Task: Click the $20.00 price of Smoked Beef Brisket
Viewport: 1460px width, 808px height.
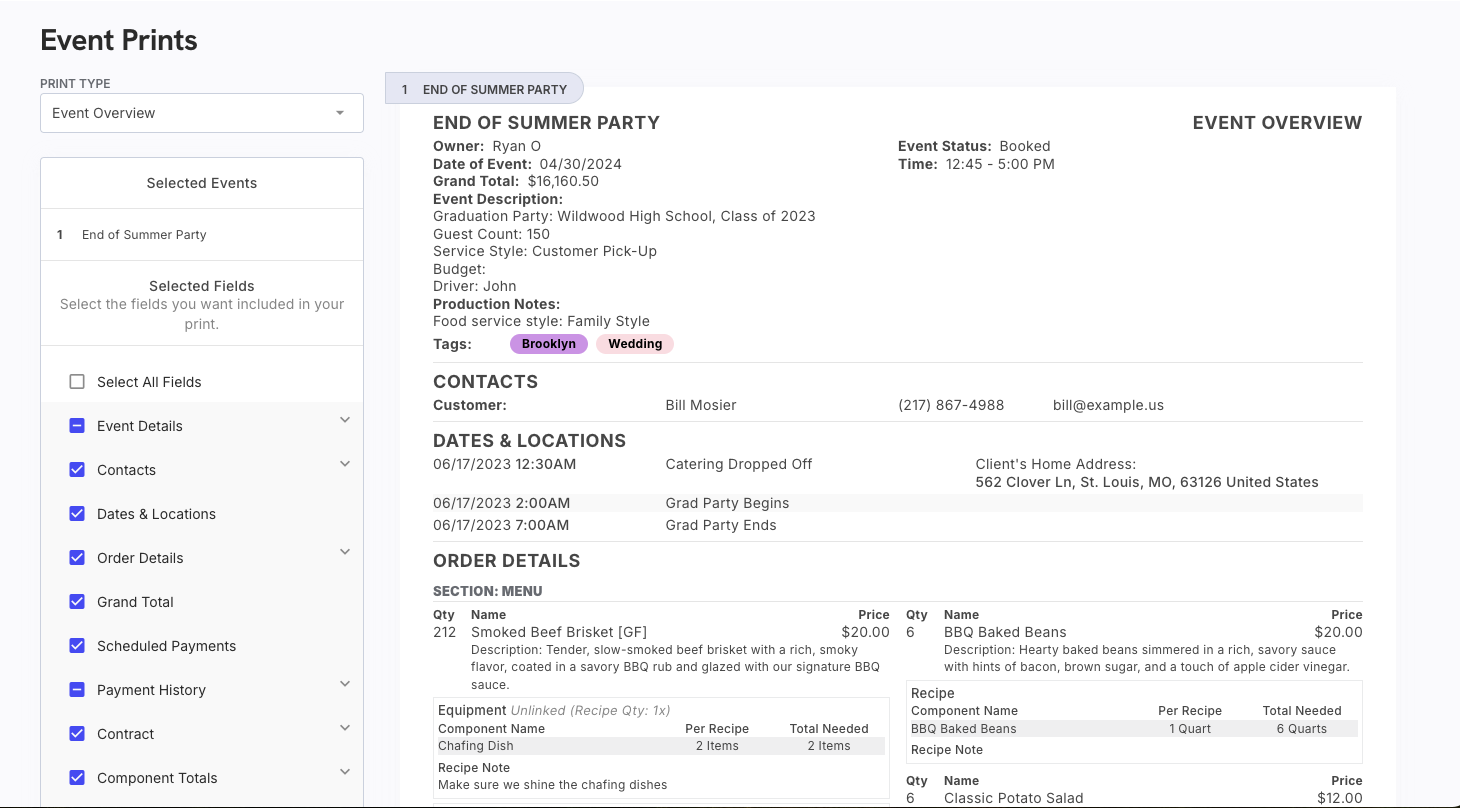Action: coord(865,632)
